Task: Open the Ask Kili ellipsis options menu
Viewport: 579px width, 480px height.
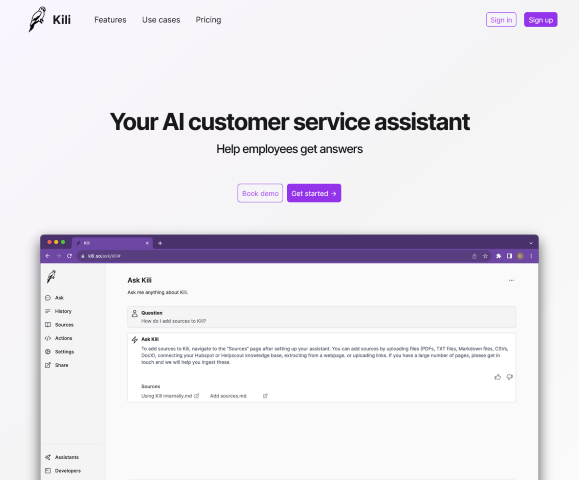Action: pos(511,280)
